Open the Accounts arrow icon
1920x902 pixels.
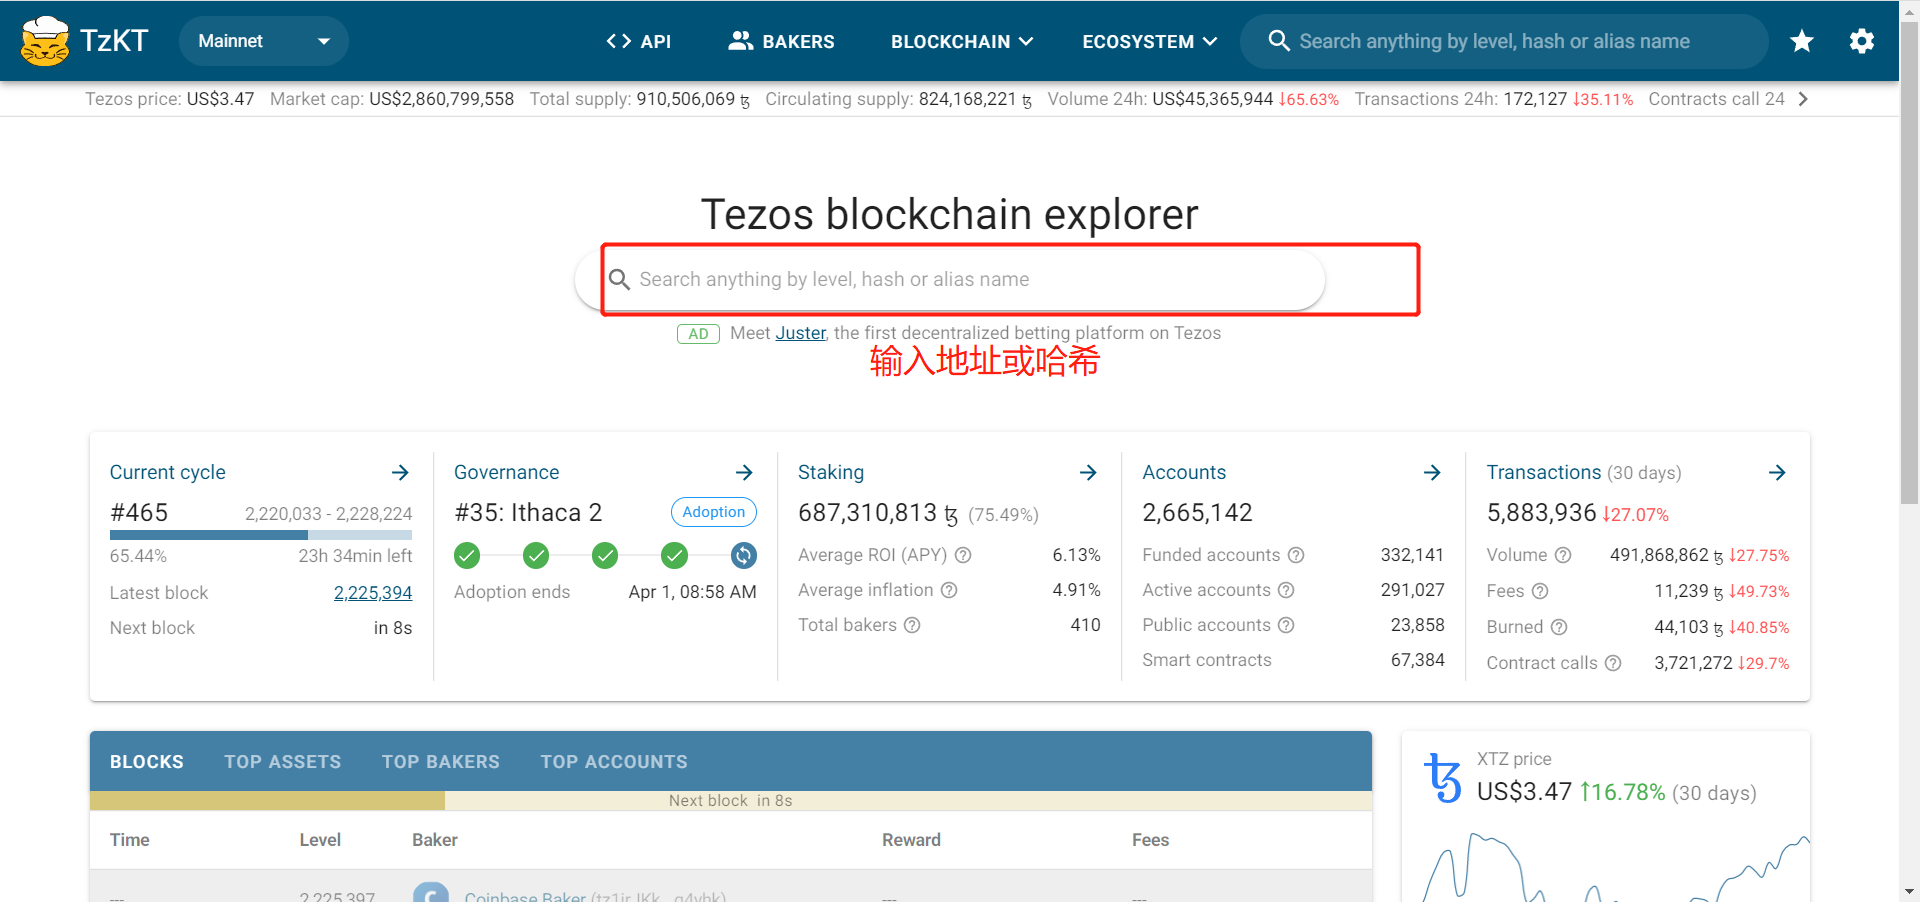1432,472
